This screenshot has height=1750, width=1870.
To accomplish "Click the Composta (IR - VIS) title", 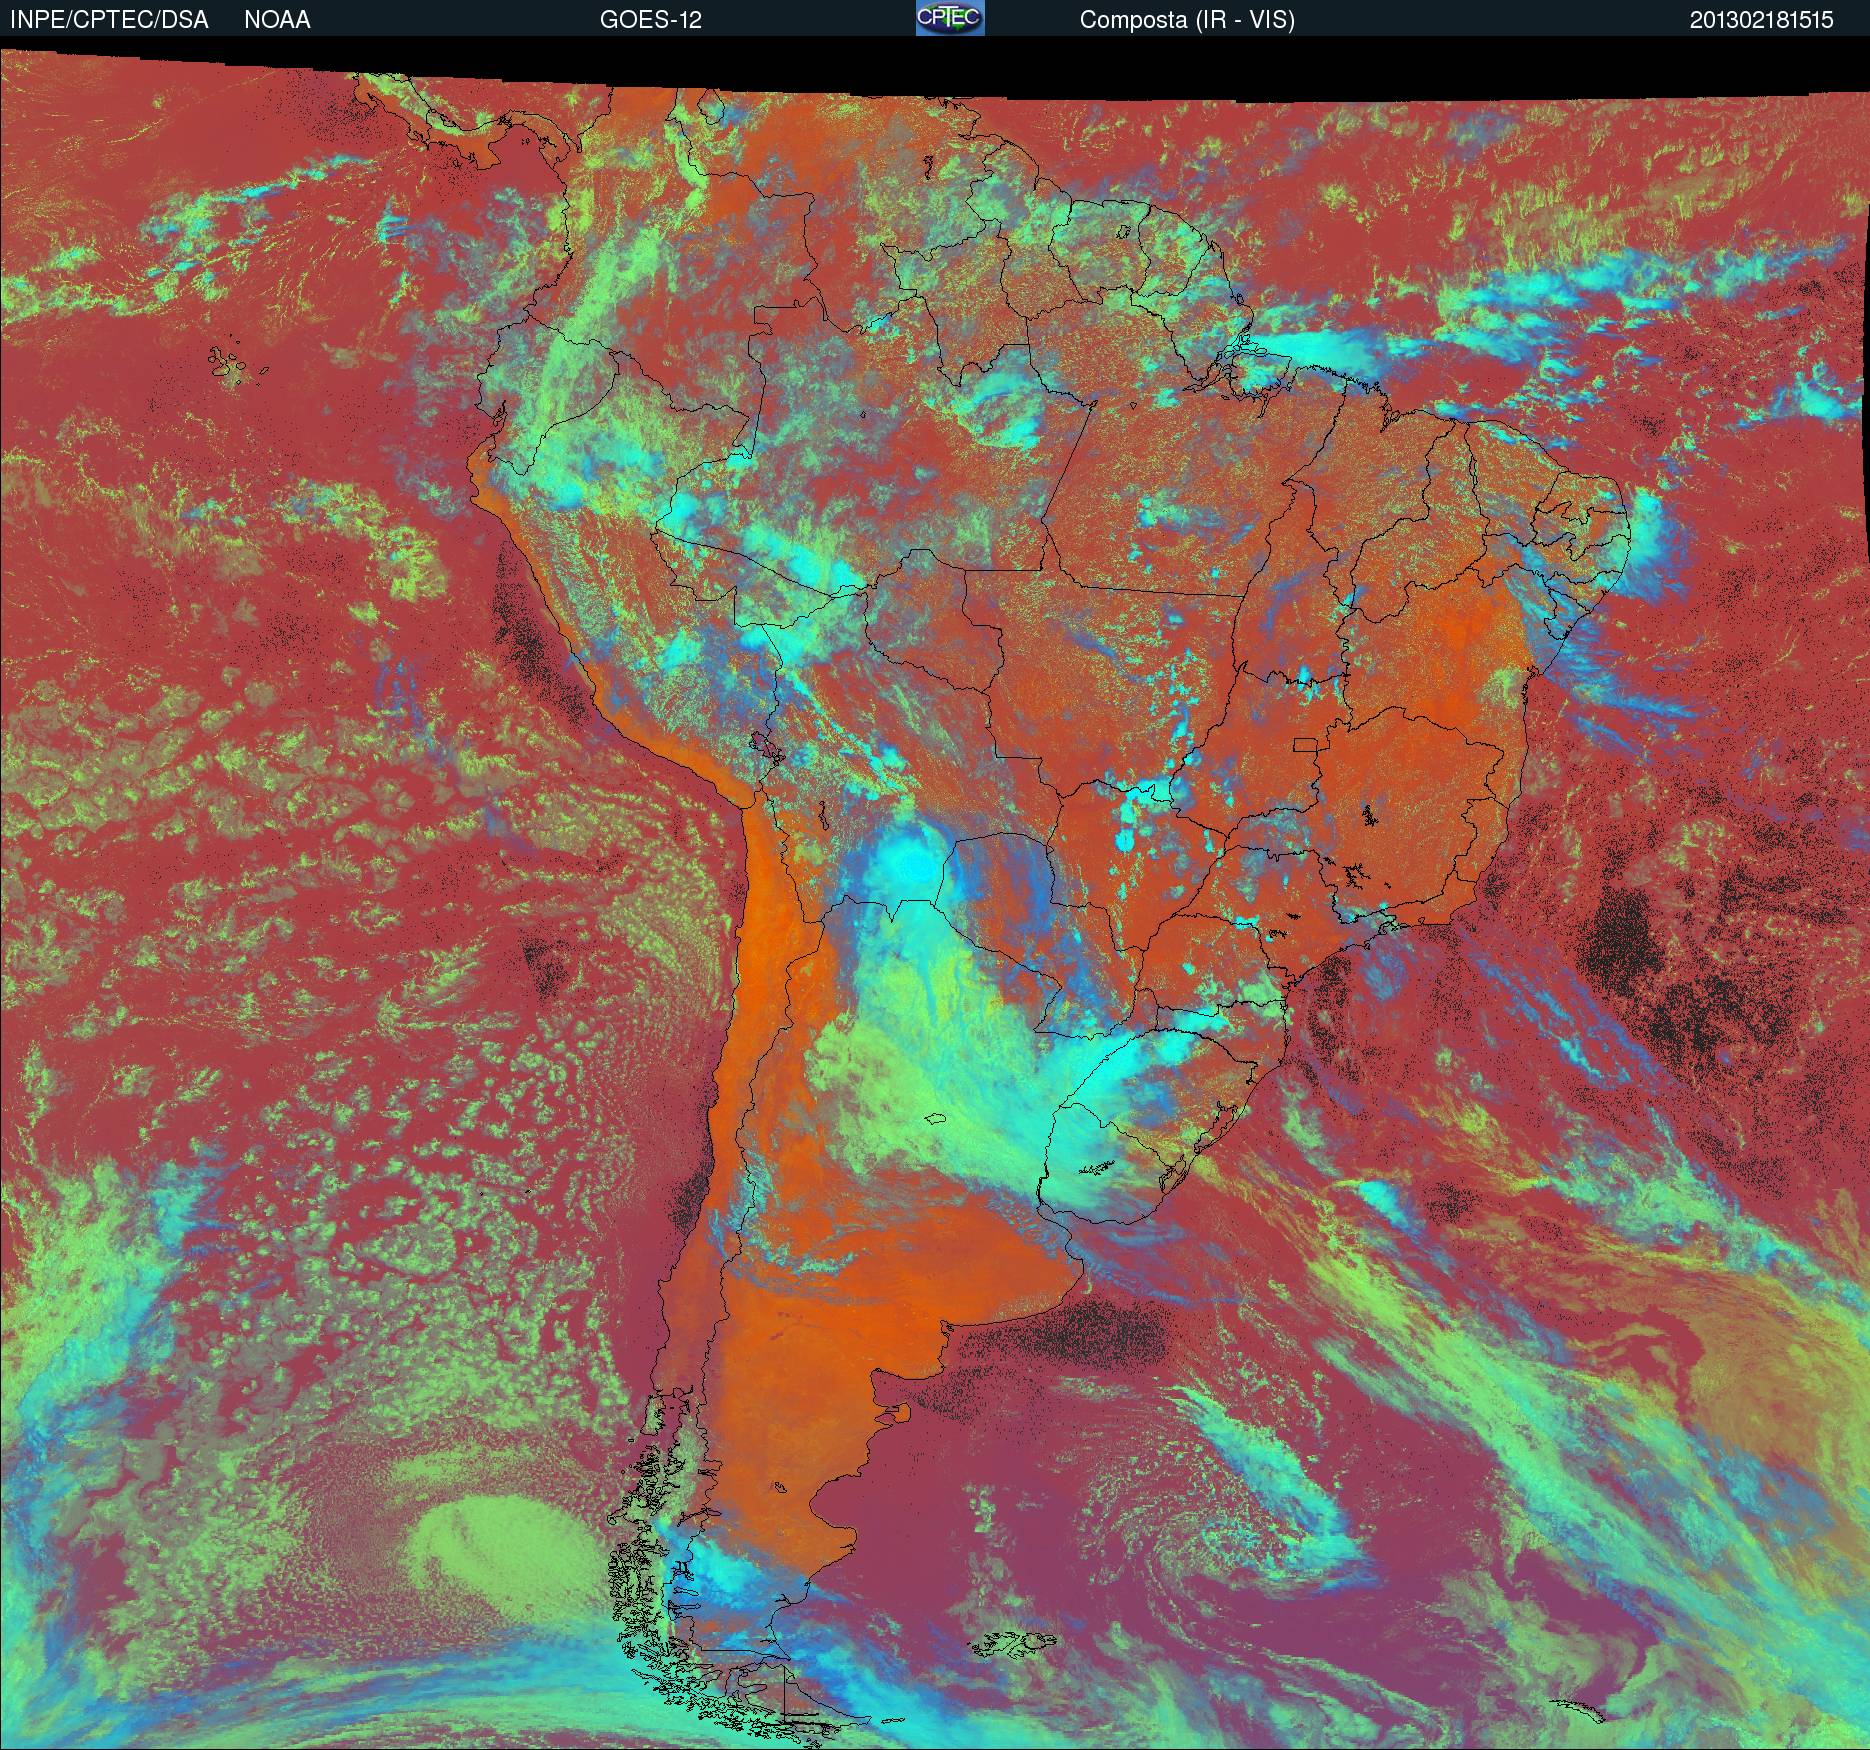I will [x=1187, y=20].
